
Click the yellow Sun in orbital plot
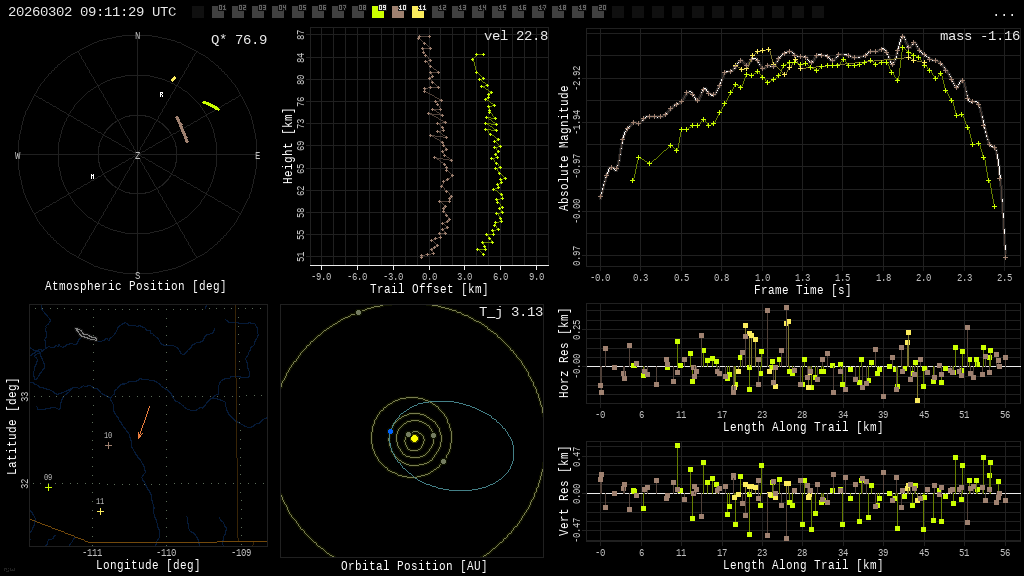coord(414,438)
